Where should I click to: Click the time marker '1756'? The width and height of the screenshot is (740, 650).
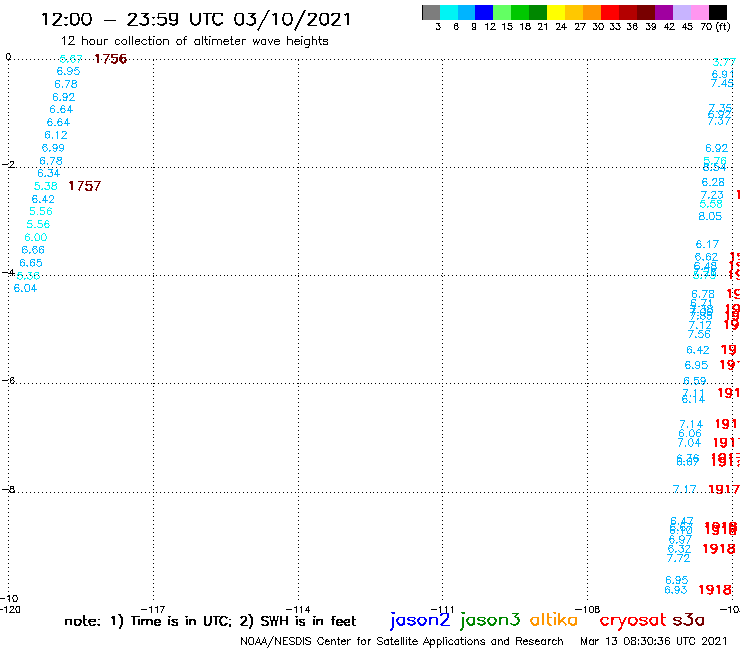[x=110, y=59]
